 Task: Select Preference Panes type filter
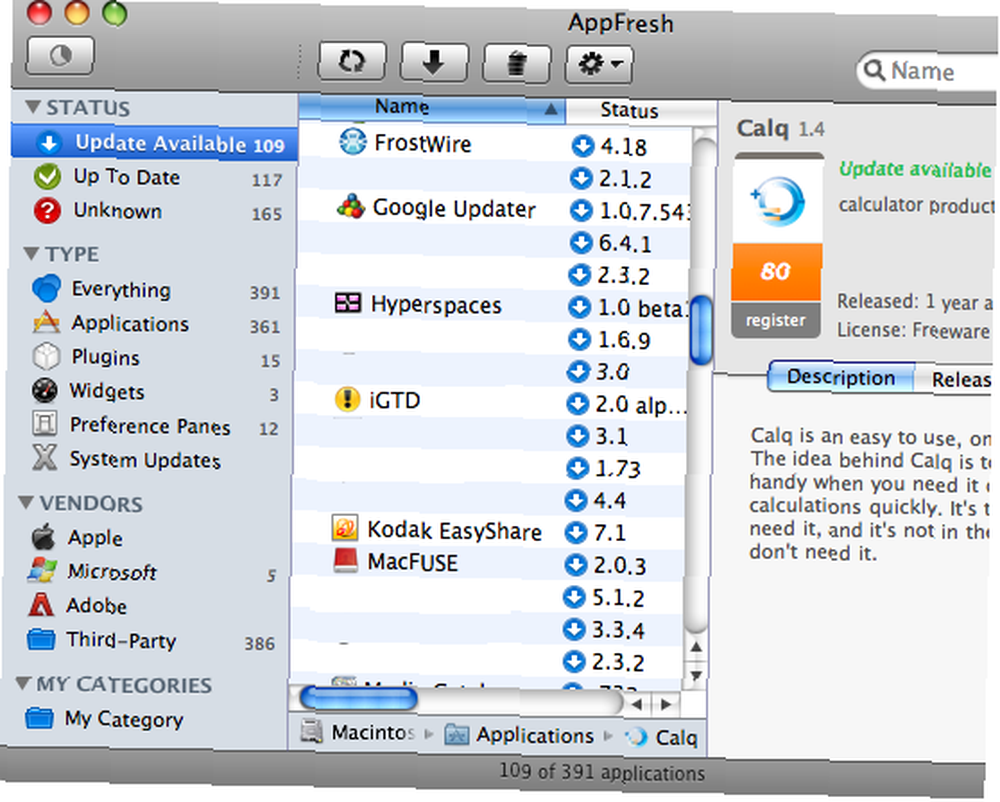click(x=151, y=425)
